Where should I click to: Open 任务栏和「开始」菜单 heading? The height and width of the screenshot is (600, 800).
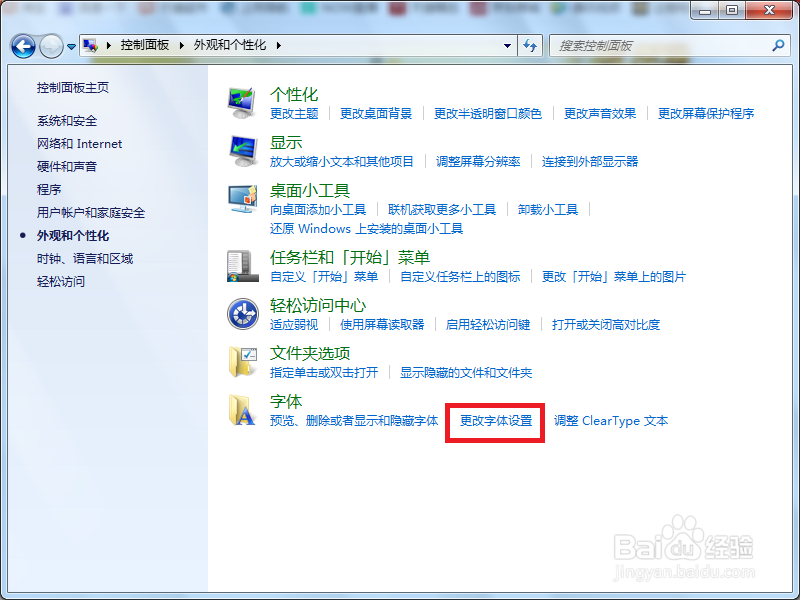pos(349,258)
